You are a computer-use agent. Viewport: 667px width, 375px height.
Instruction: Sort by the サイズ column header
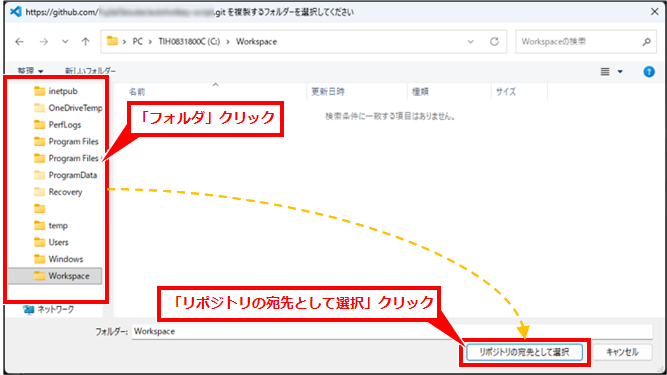pos(506,91)
